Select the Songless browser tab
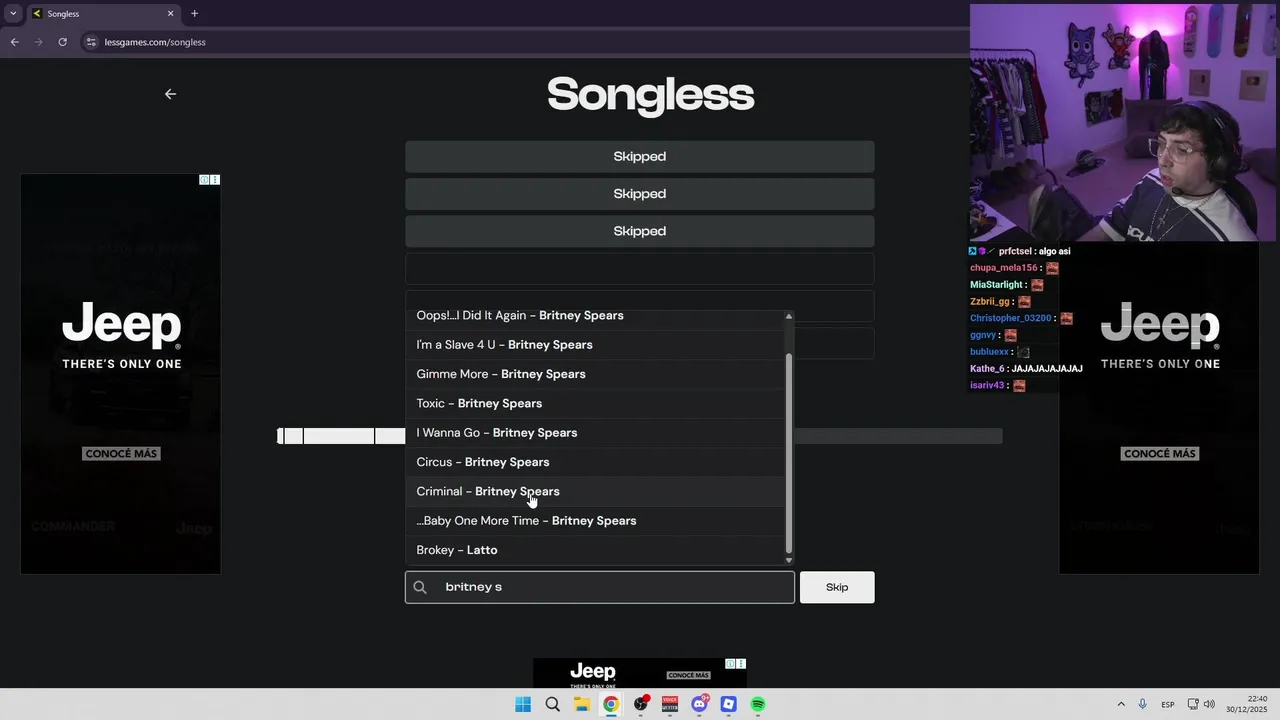The image size is (1280, 720). pyautogui.click(x=103, y=14)
